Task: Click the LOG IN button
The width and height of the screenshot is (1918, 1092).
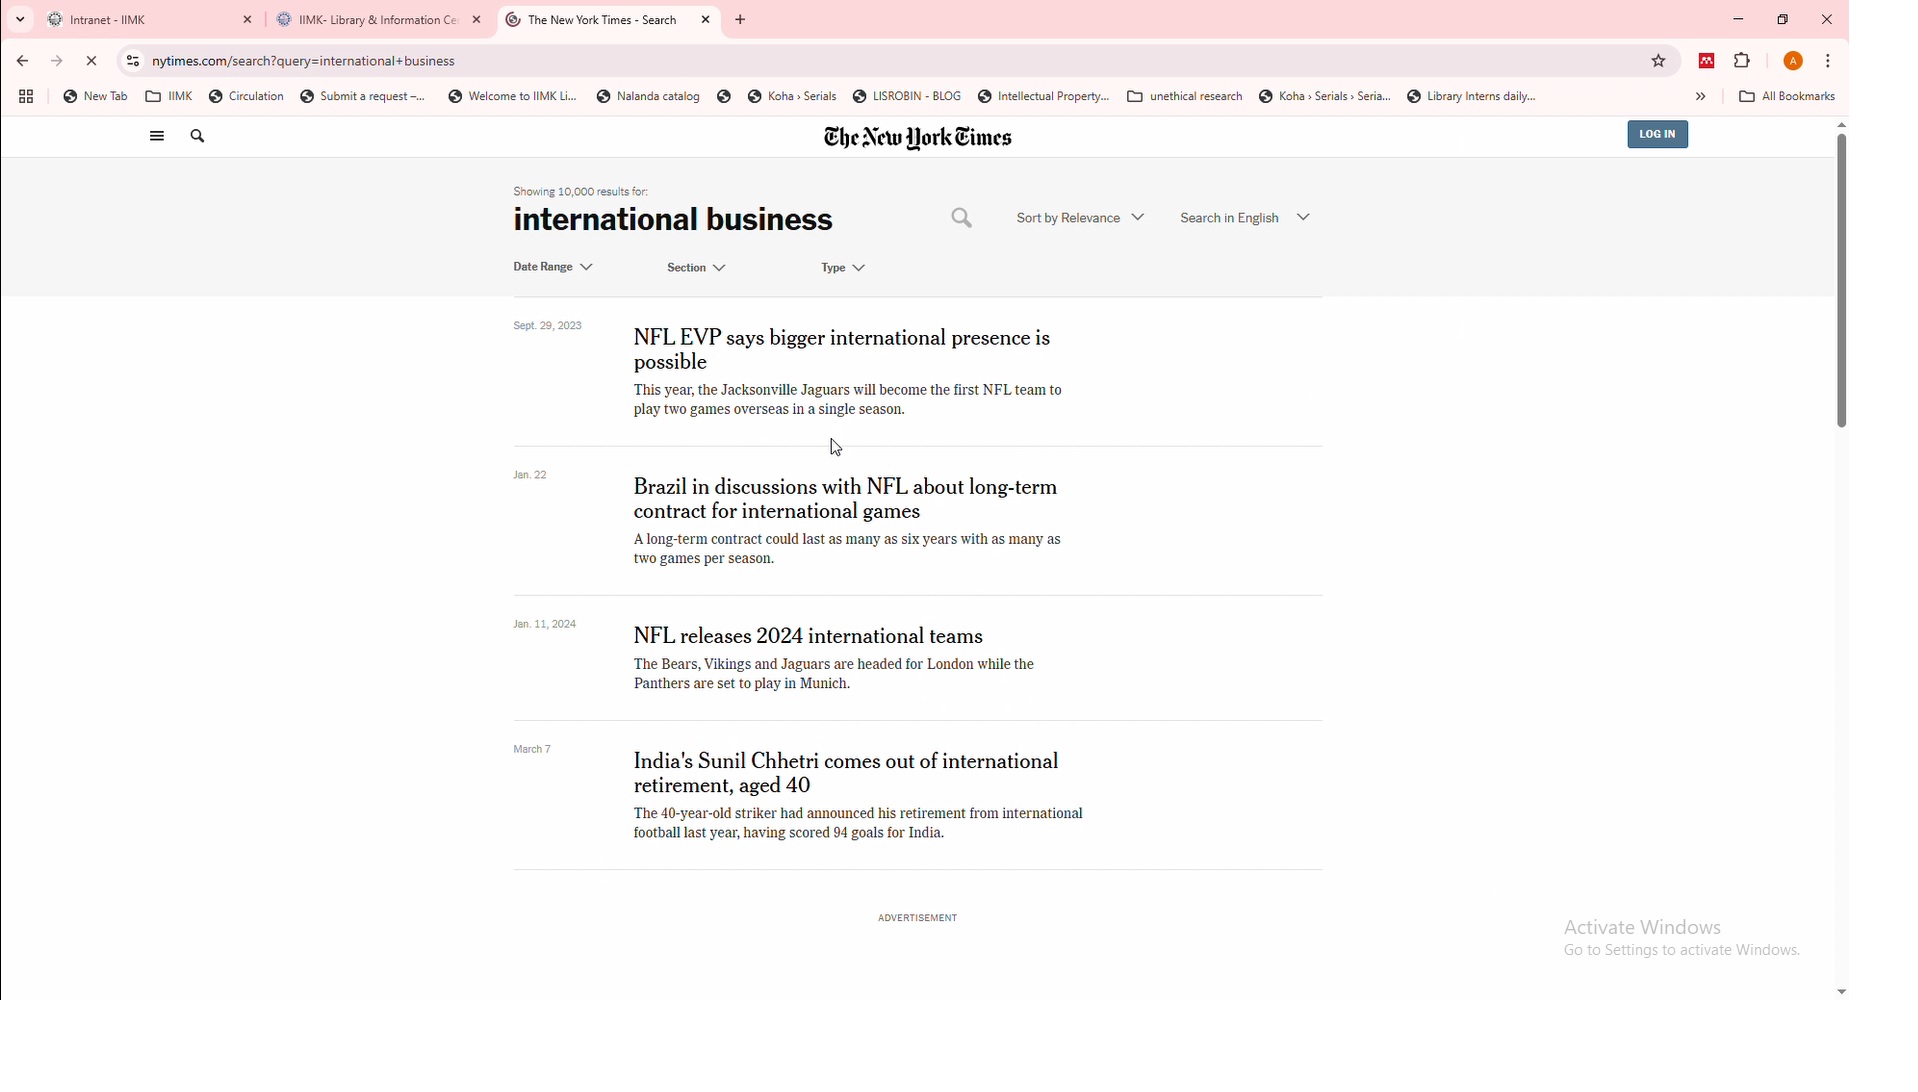Action: [x=1657, y=135]
